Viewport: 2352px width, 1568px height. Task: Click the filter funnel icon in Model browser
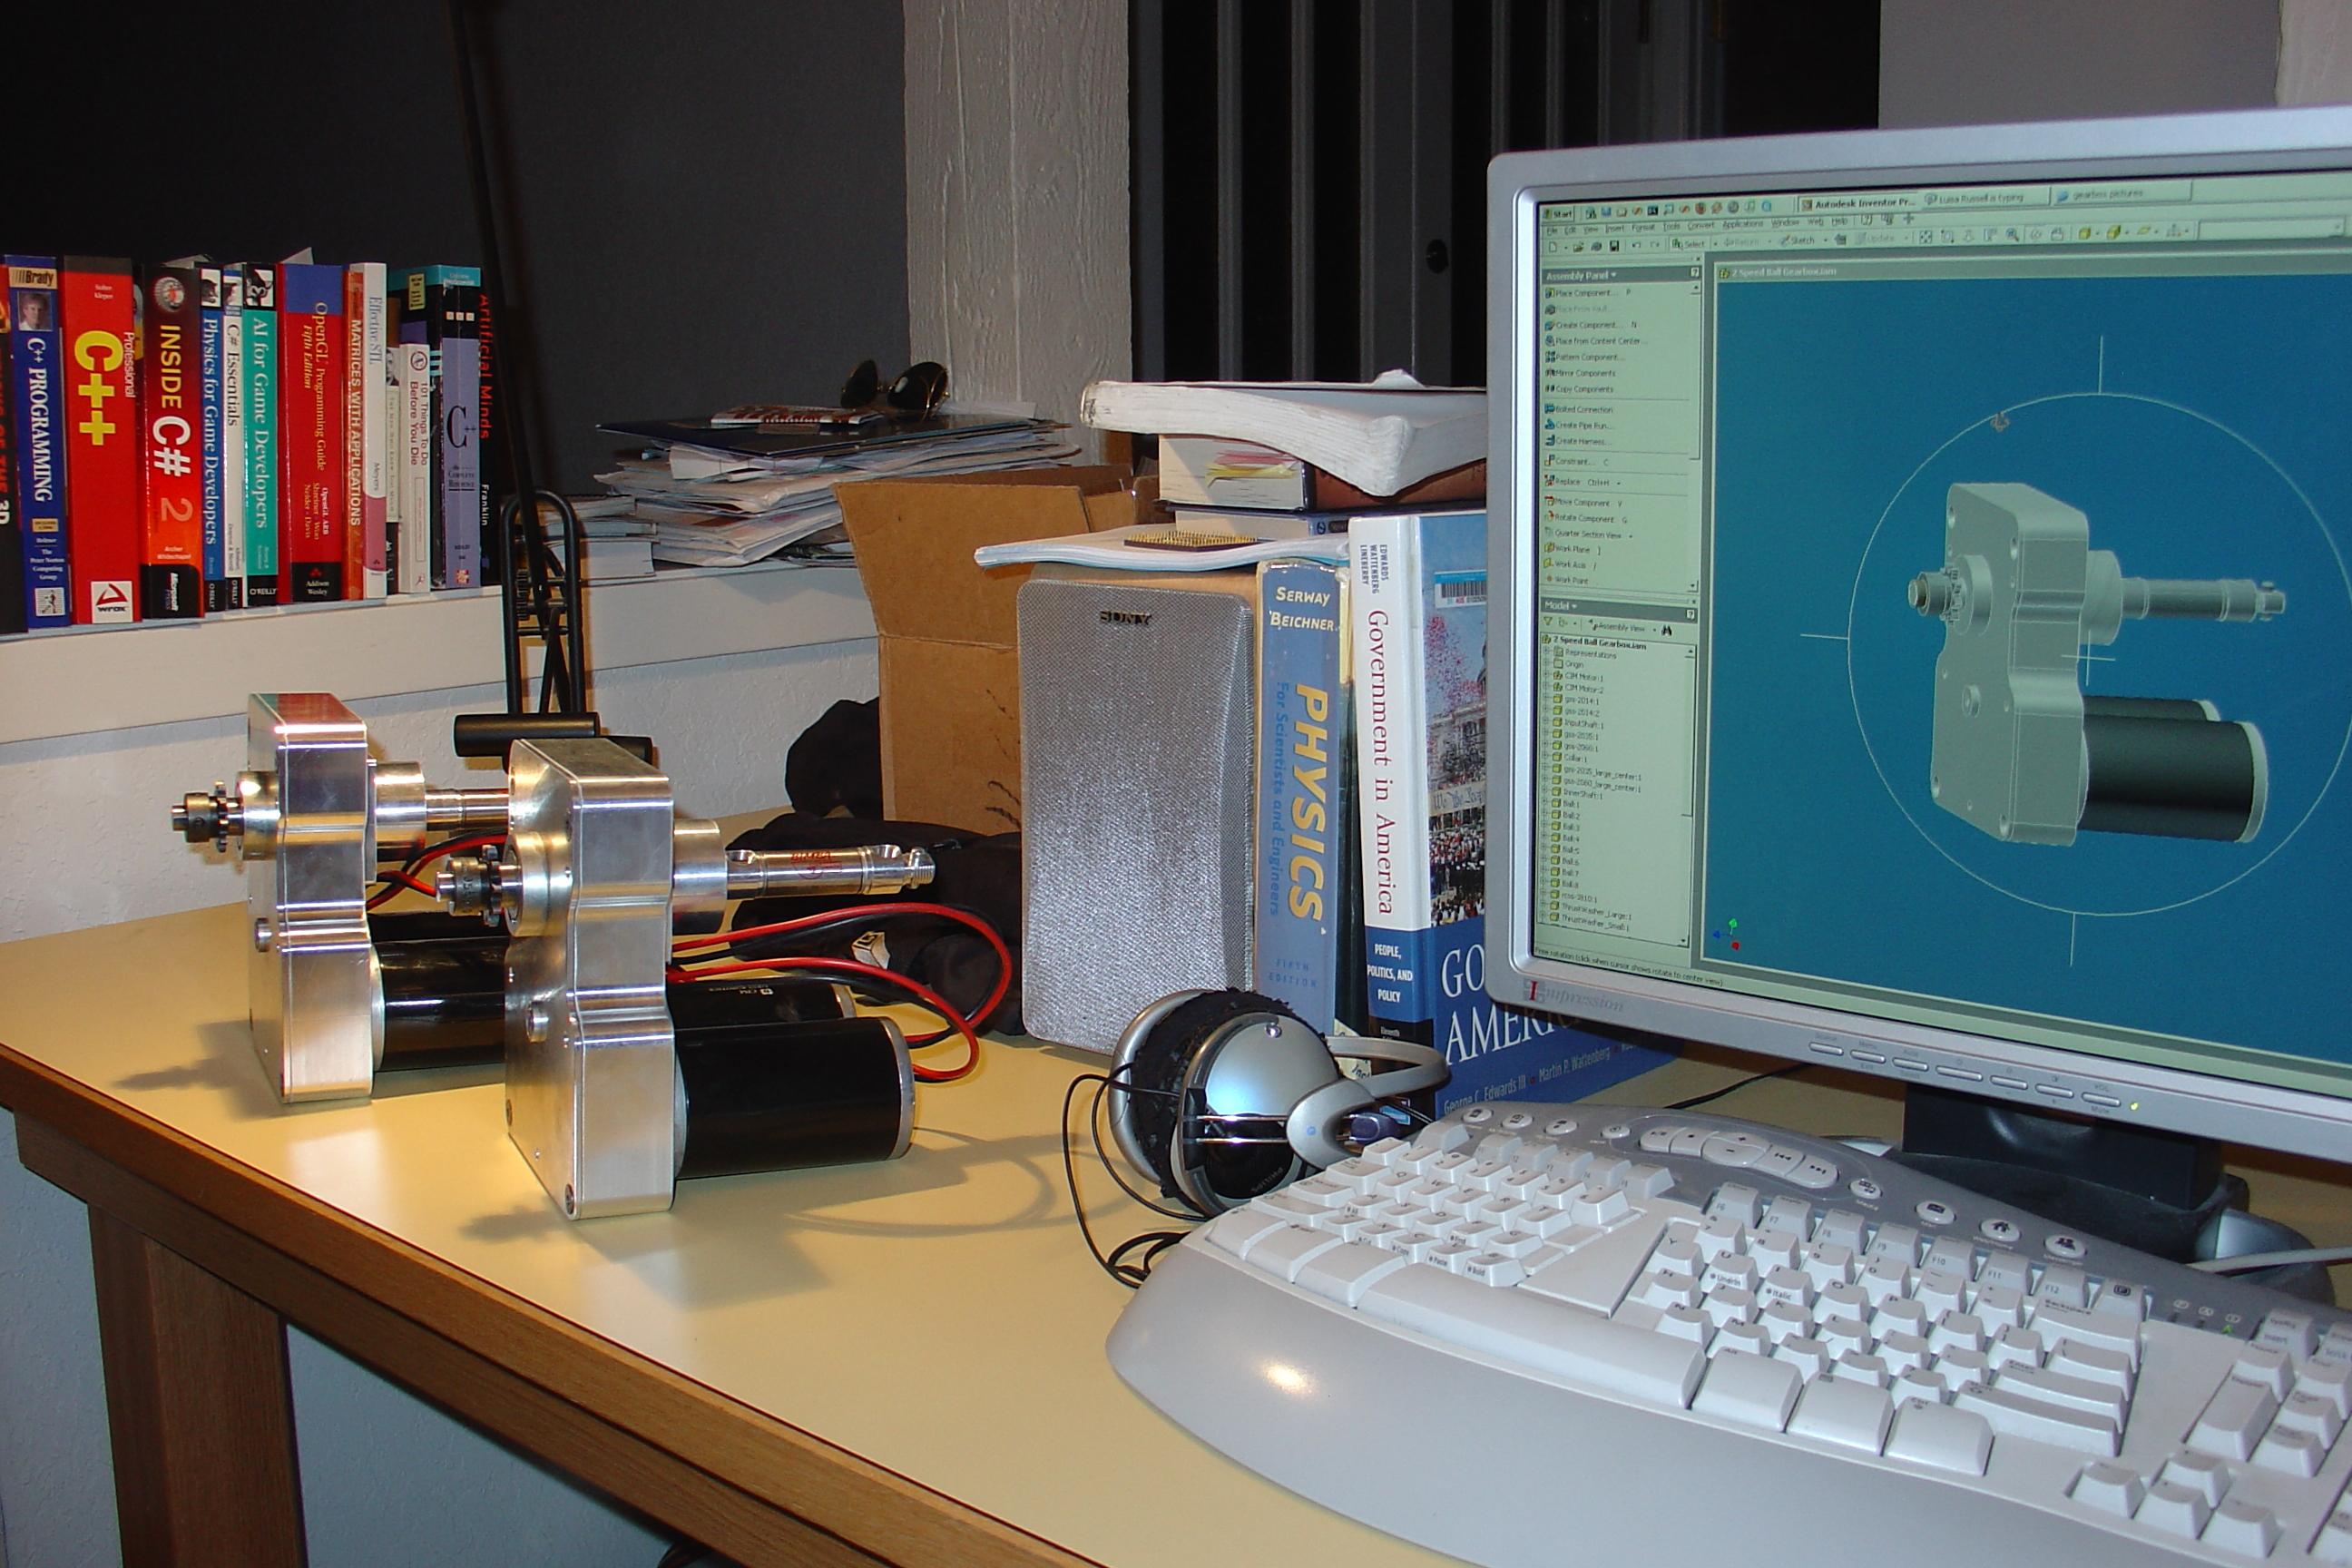click(x=1547, y=621)
